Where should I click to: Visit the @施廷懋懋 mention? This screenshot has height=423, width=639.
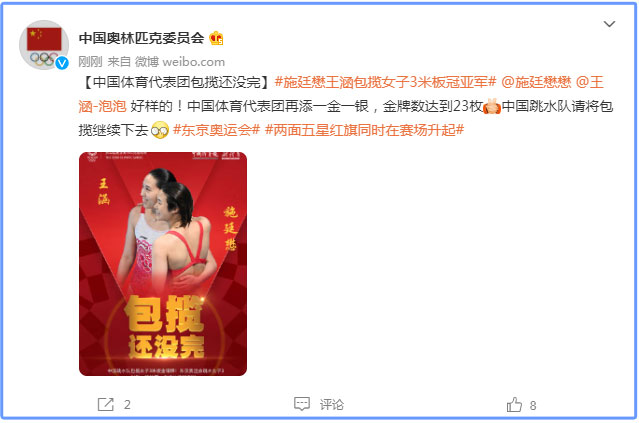point(536,82)
